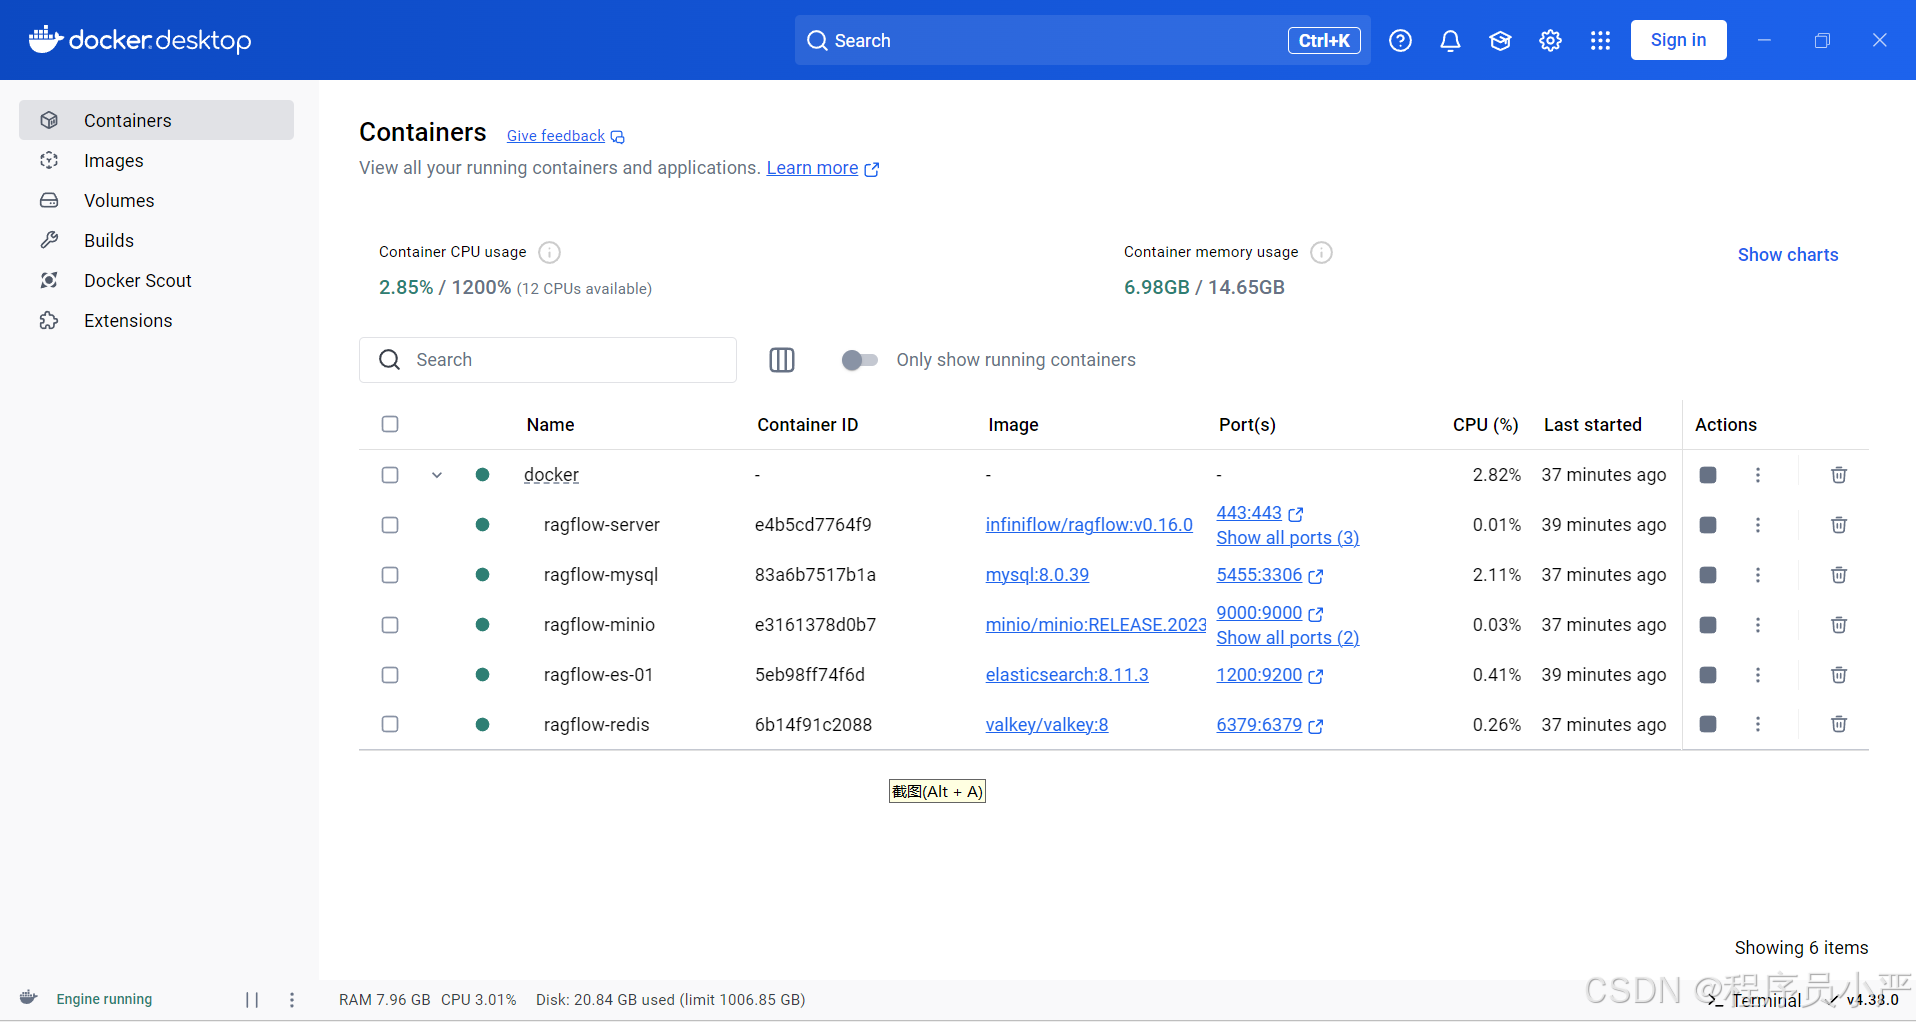Open the infiniflow/ragflow:v0.16.0 image link
This screenshot has width=1916, height=1022.
[x=1089, y=525]
